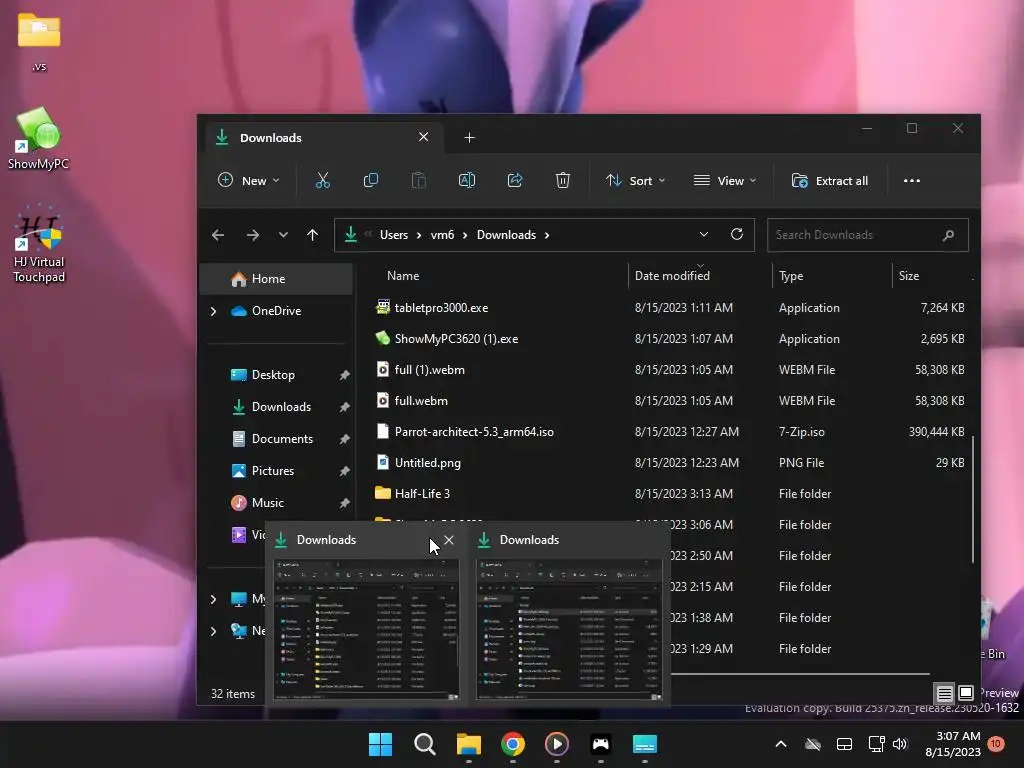
Task: Click Users in breadcrumb path
Action: point(394,235)
